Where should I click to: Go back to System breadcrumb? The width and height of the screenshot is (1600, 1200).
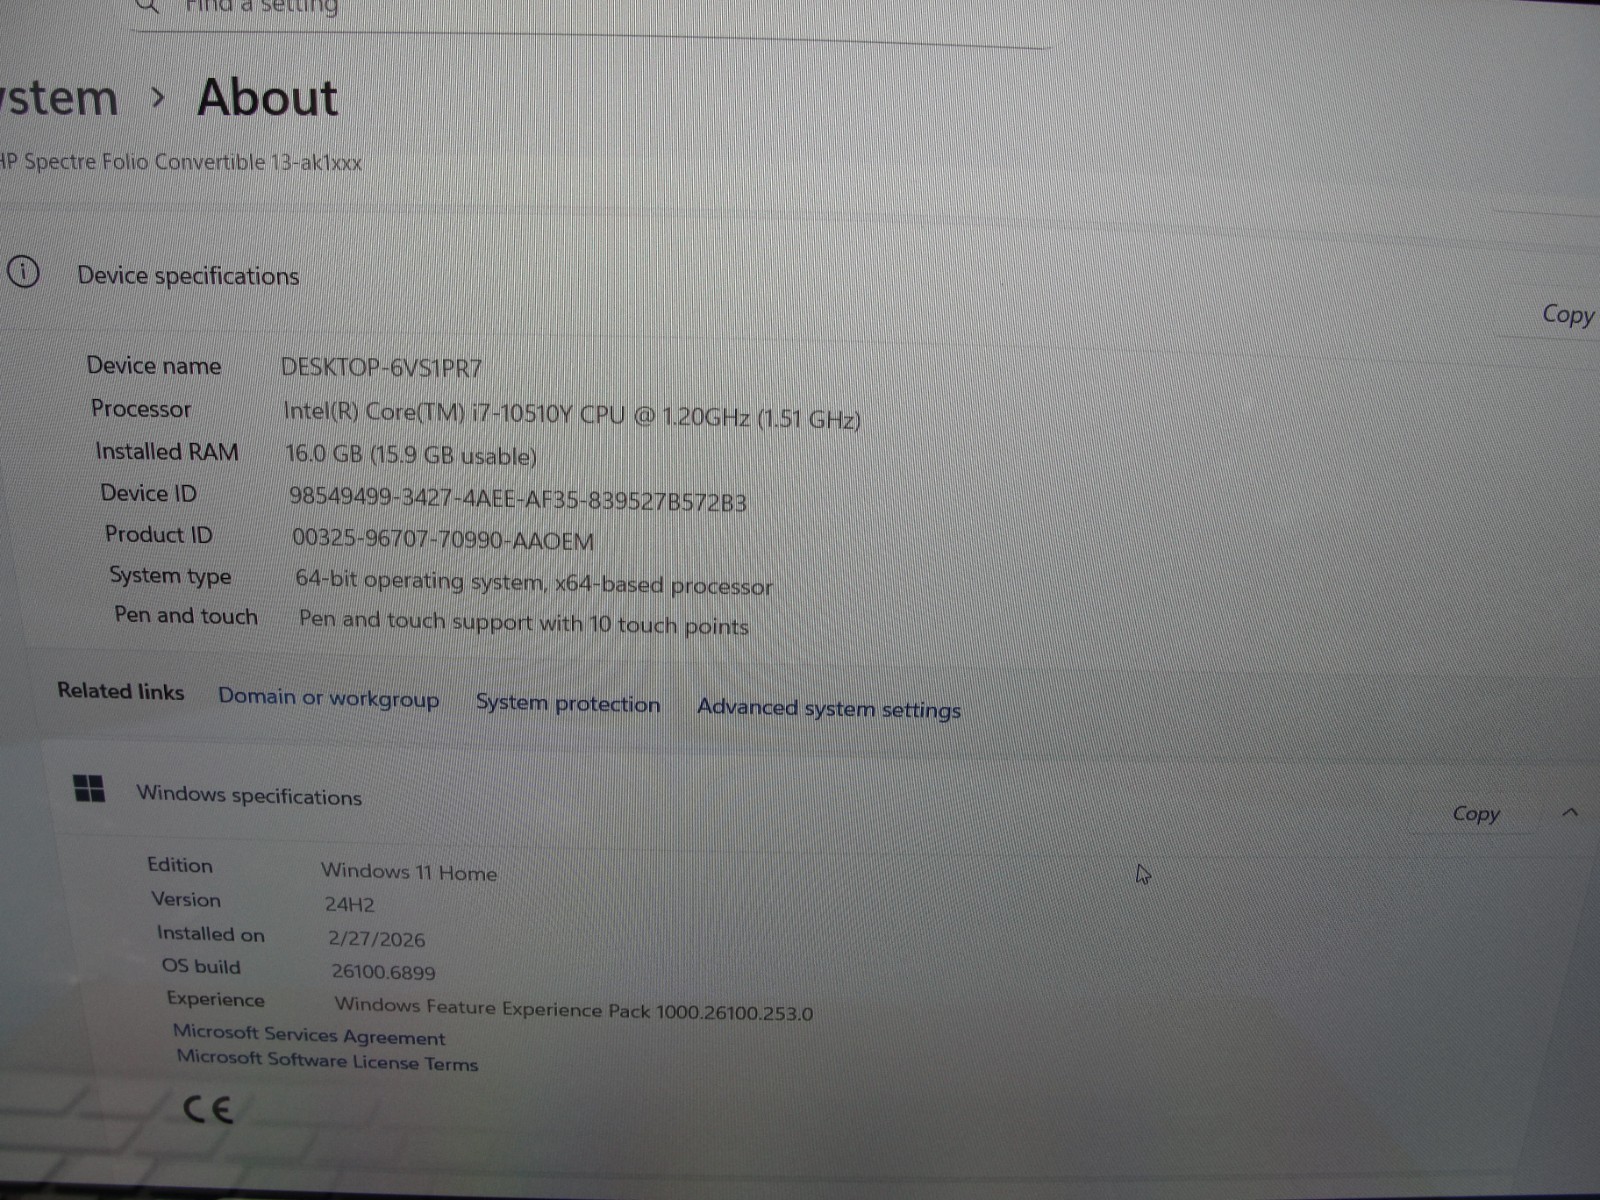pyautogui.click(x=59, y=99)
